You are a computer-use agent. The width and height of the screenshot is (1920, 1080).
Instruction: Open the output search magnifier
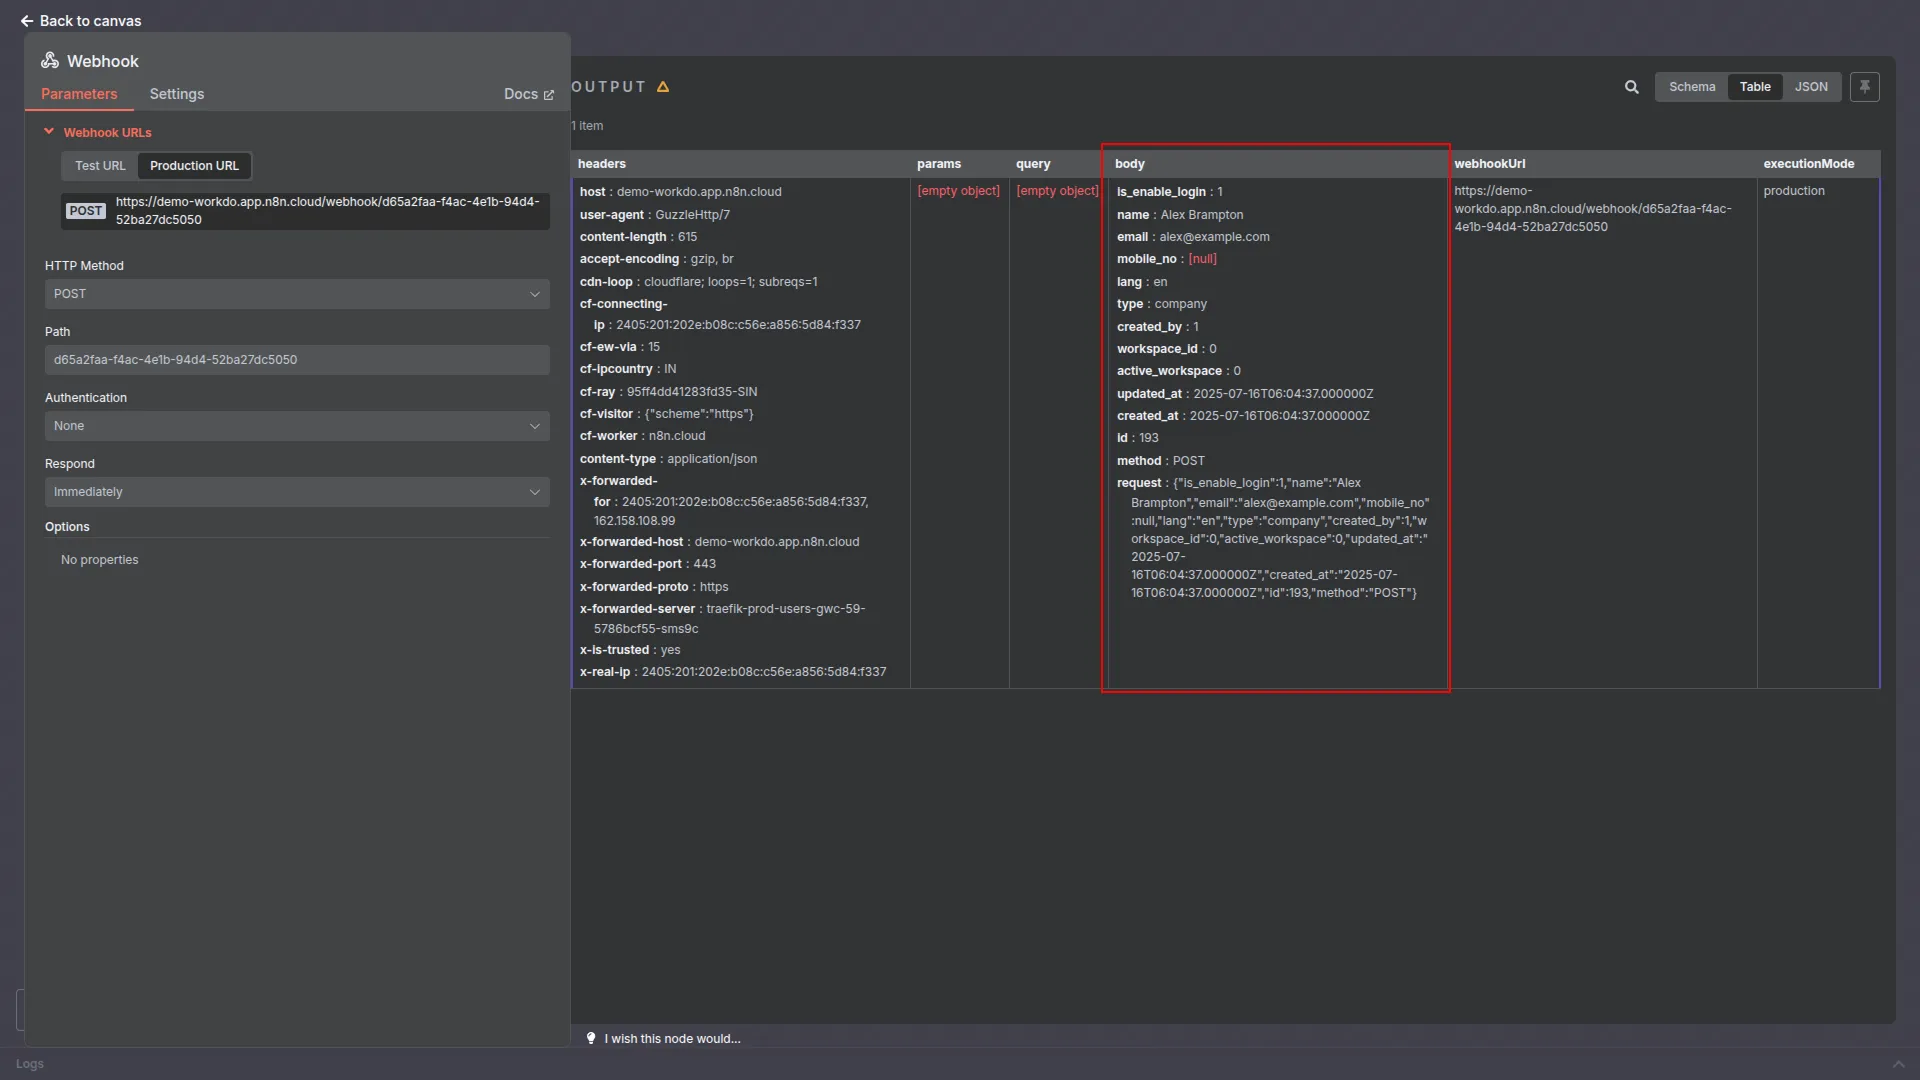coord(1631,87)
